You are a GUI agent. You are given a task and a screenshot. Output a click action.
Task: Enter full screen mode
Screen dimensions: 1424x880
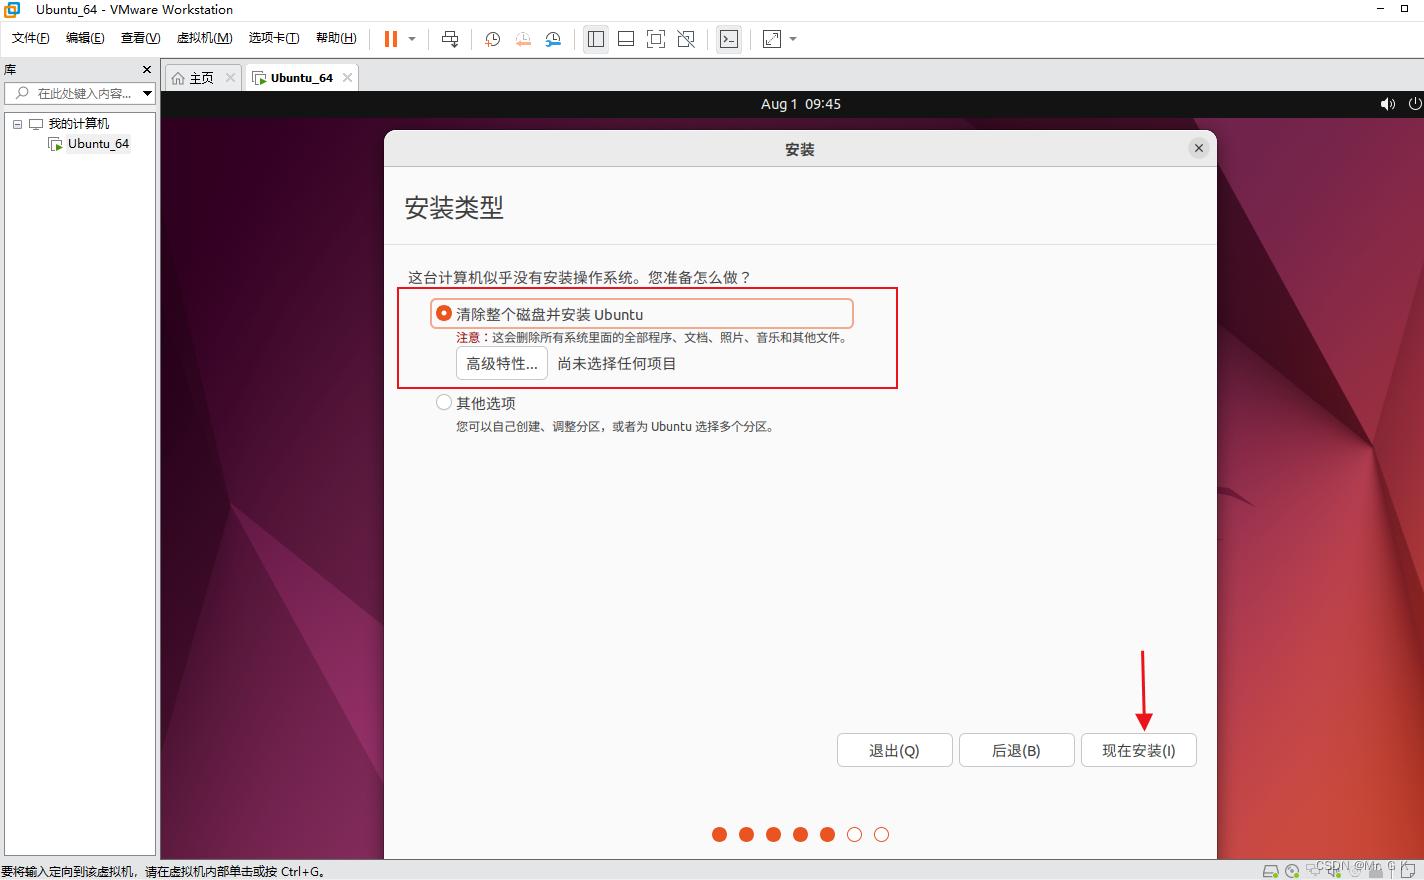tap(655, 39)
